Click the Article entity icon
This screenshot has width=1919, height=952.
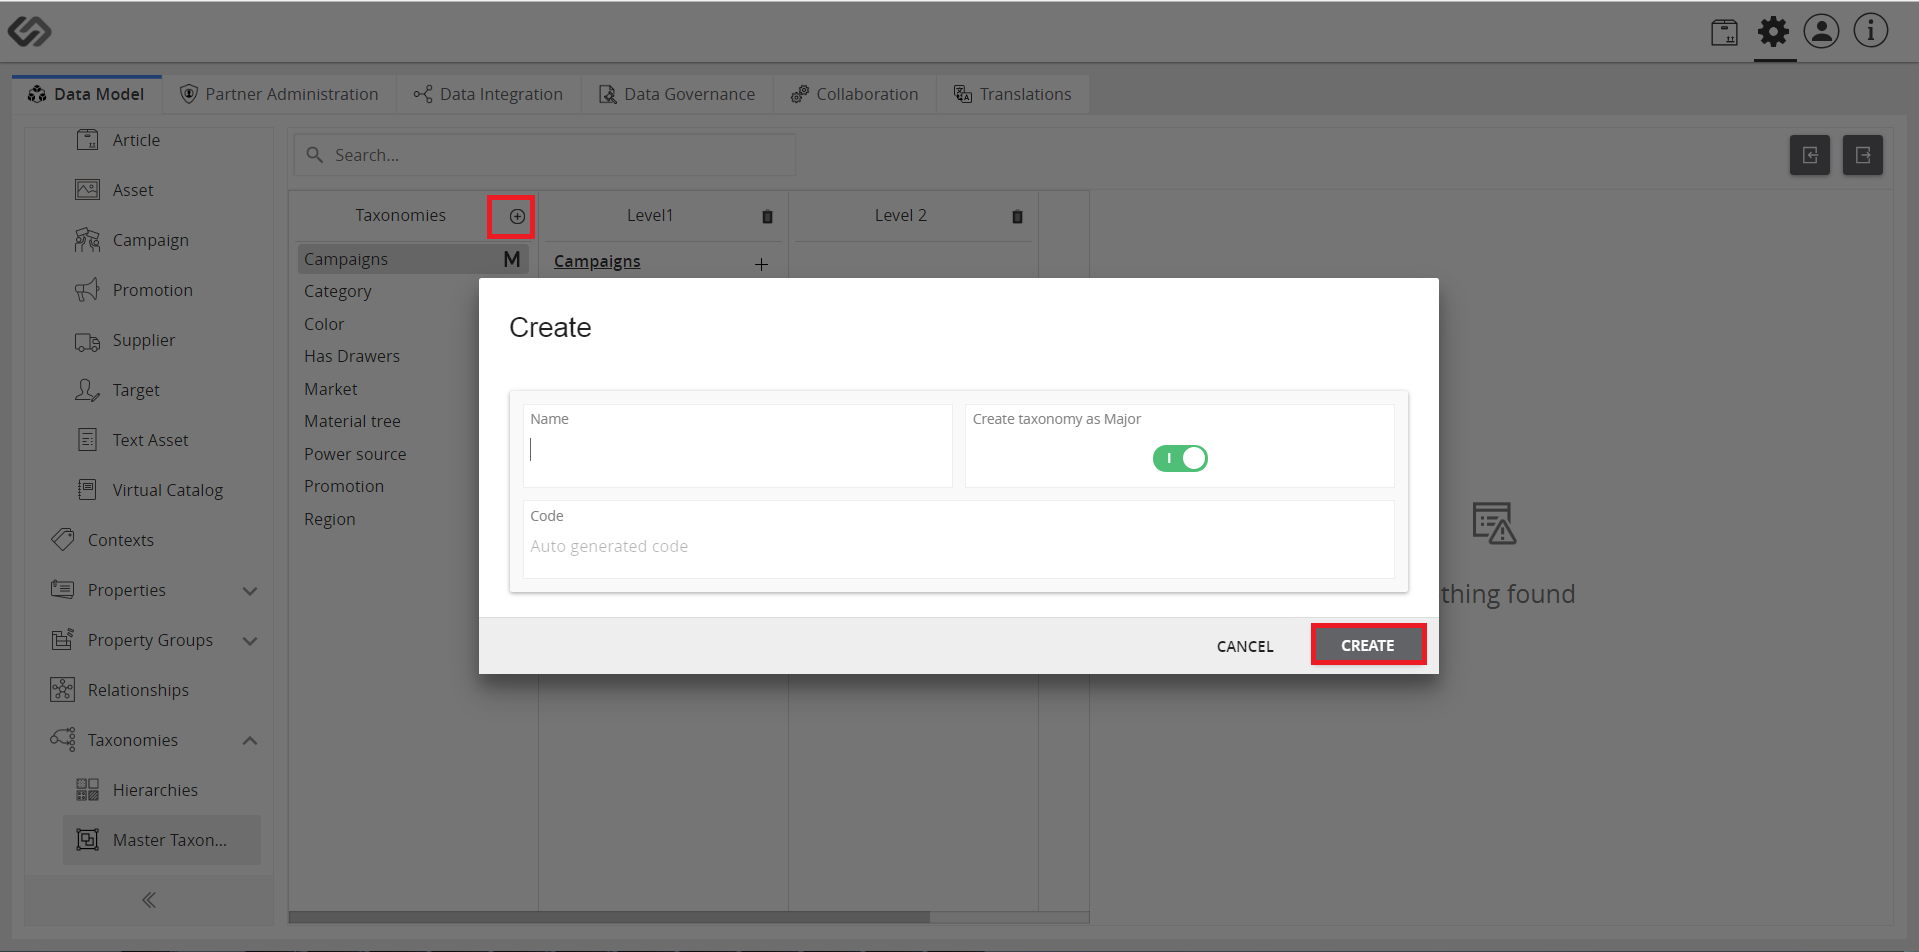click(x=88, y=140)
